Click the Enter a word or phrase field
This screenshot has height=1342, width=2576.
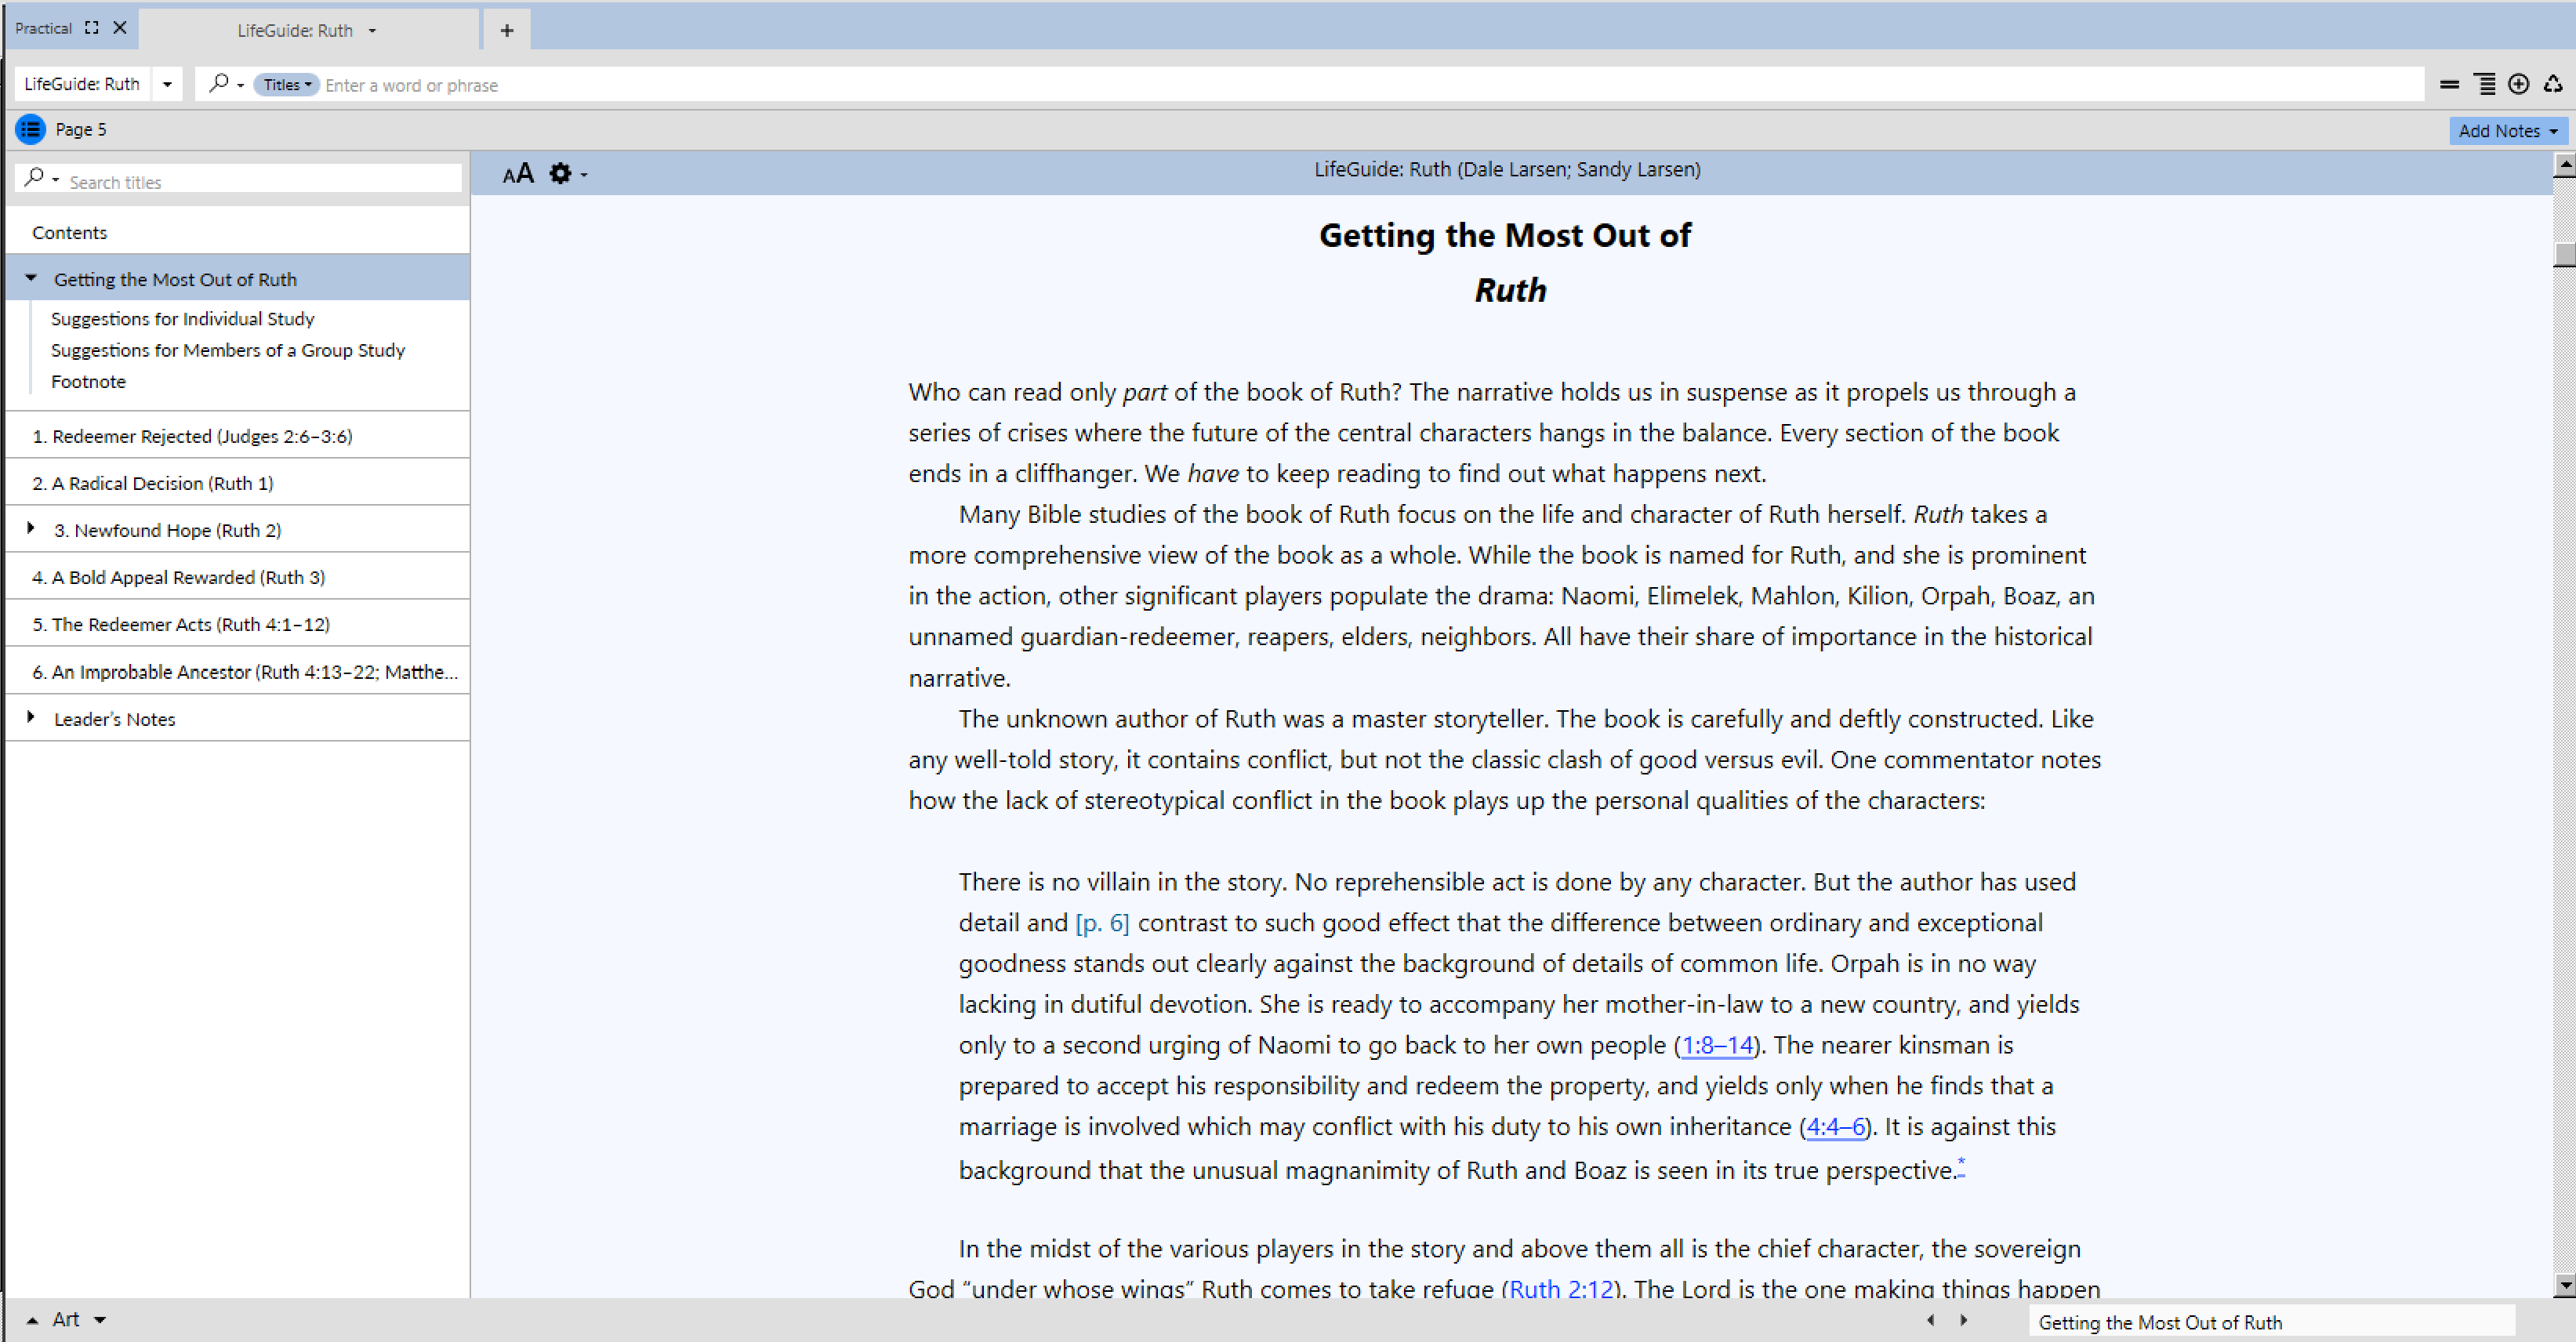1370,85
